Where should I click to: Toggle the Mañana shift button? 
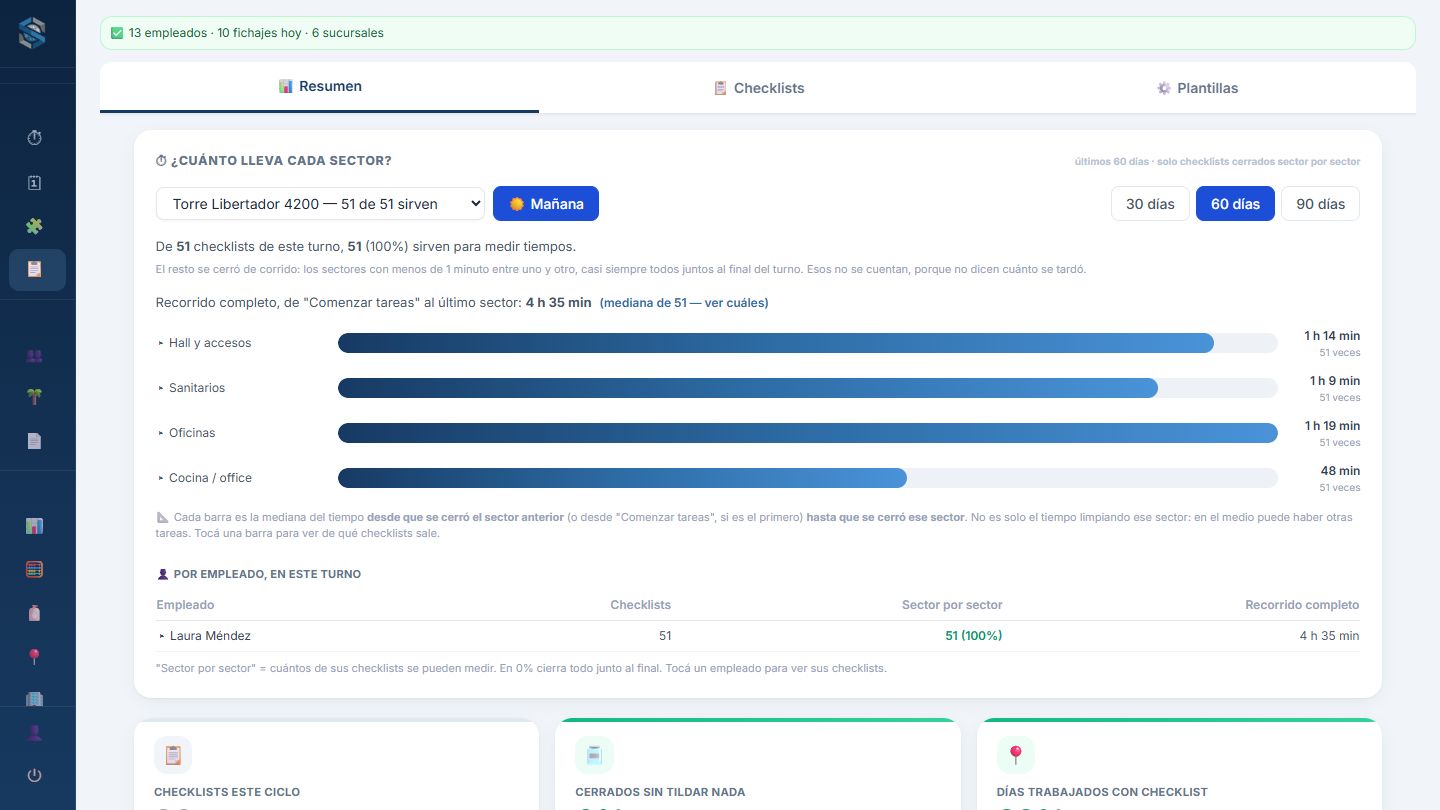(546, 203)
